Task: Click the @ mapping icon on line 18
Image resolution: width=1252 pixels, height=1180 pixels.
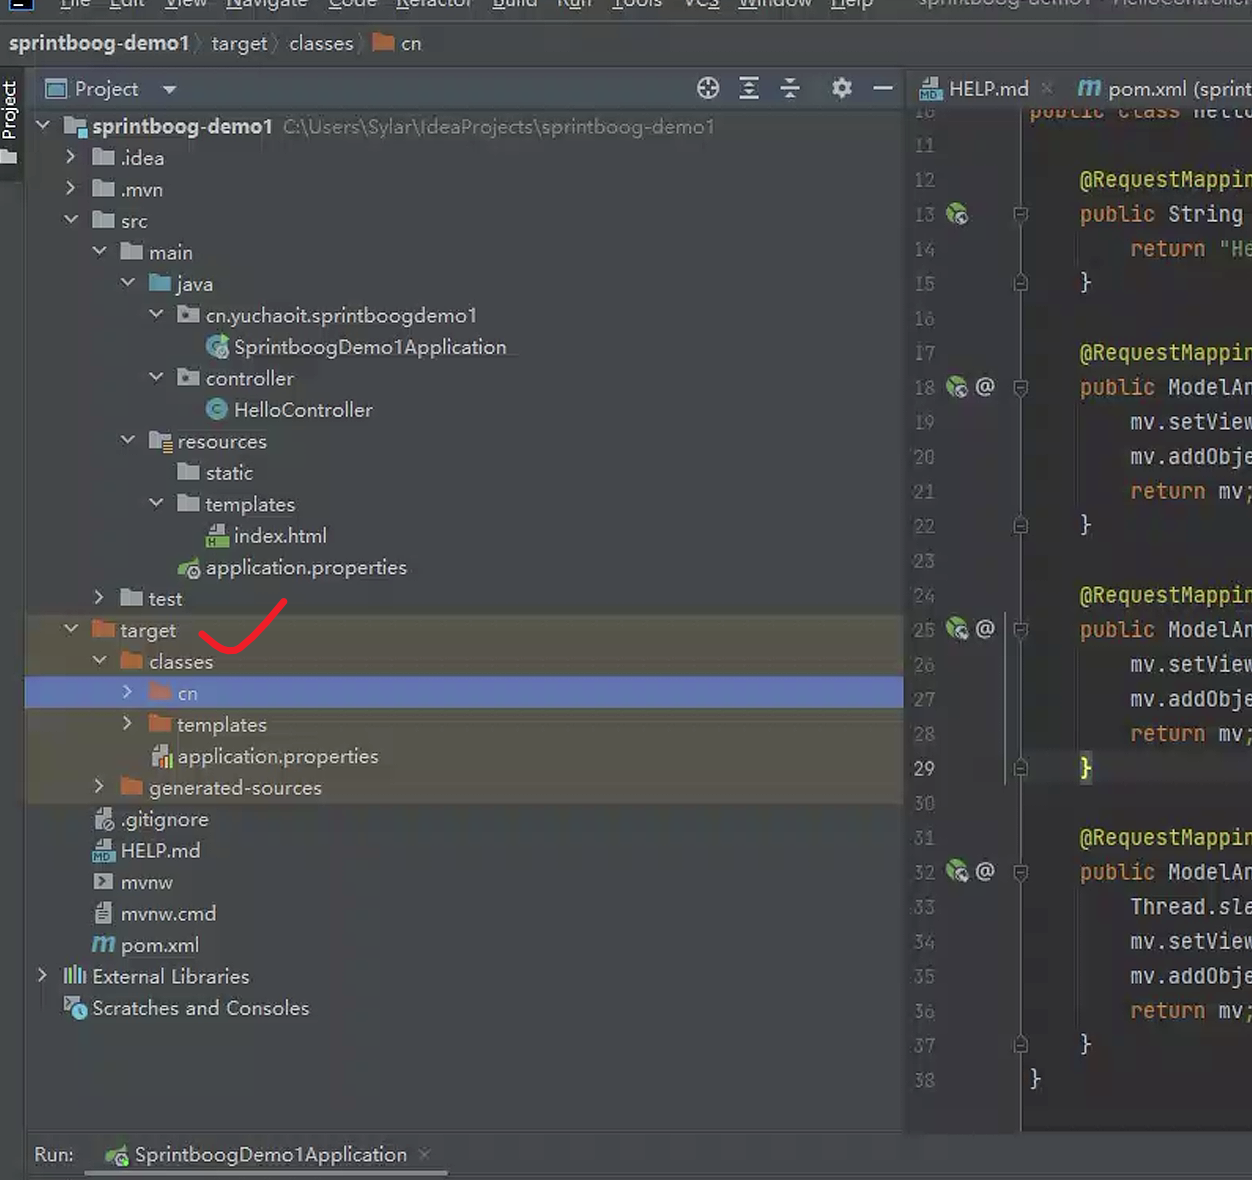Action: pyautogui.click(x=985, y=387)
